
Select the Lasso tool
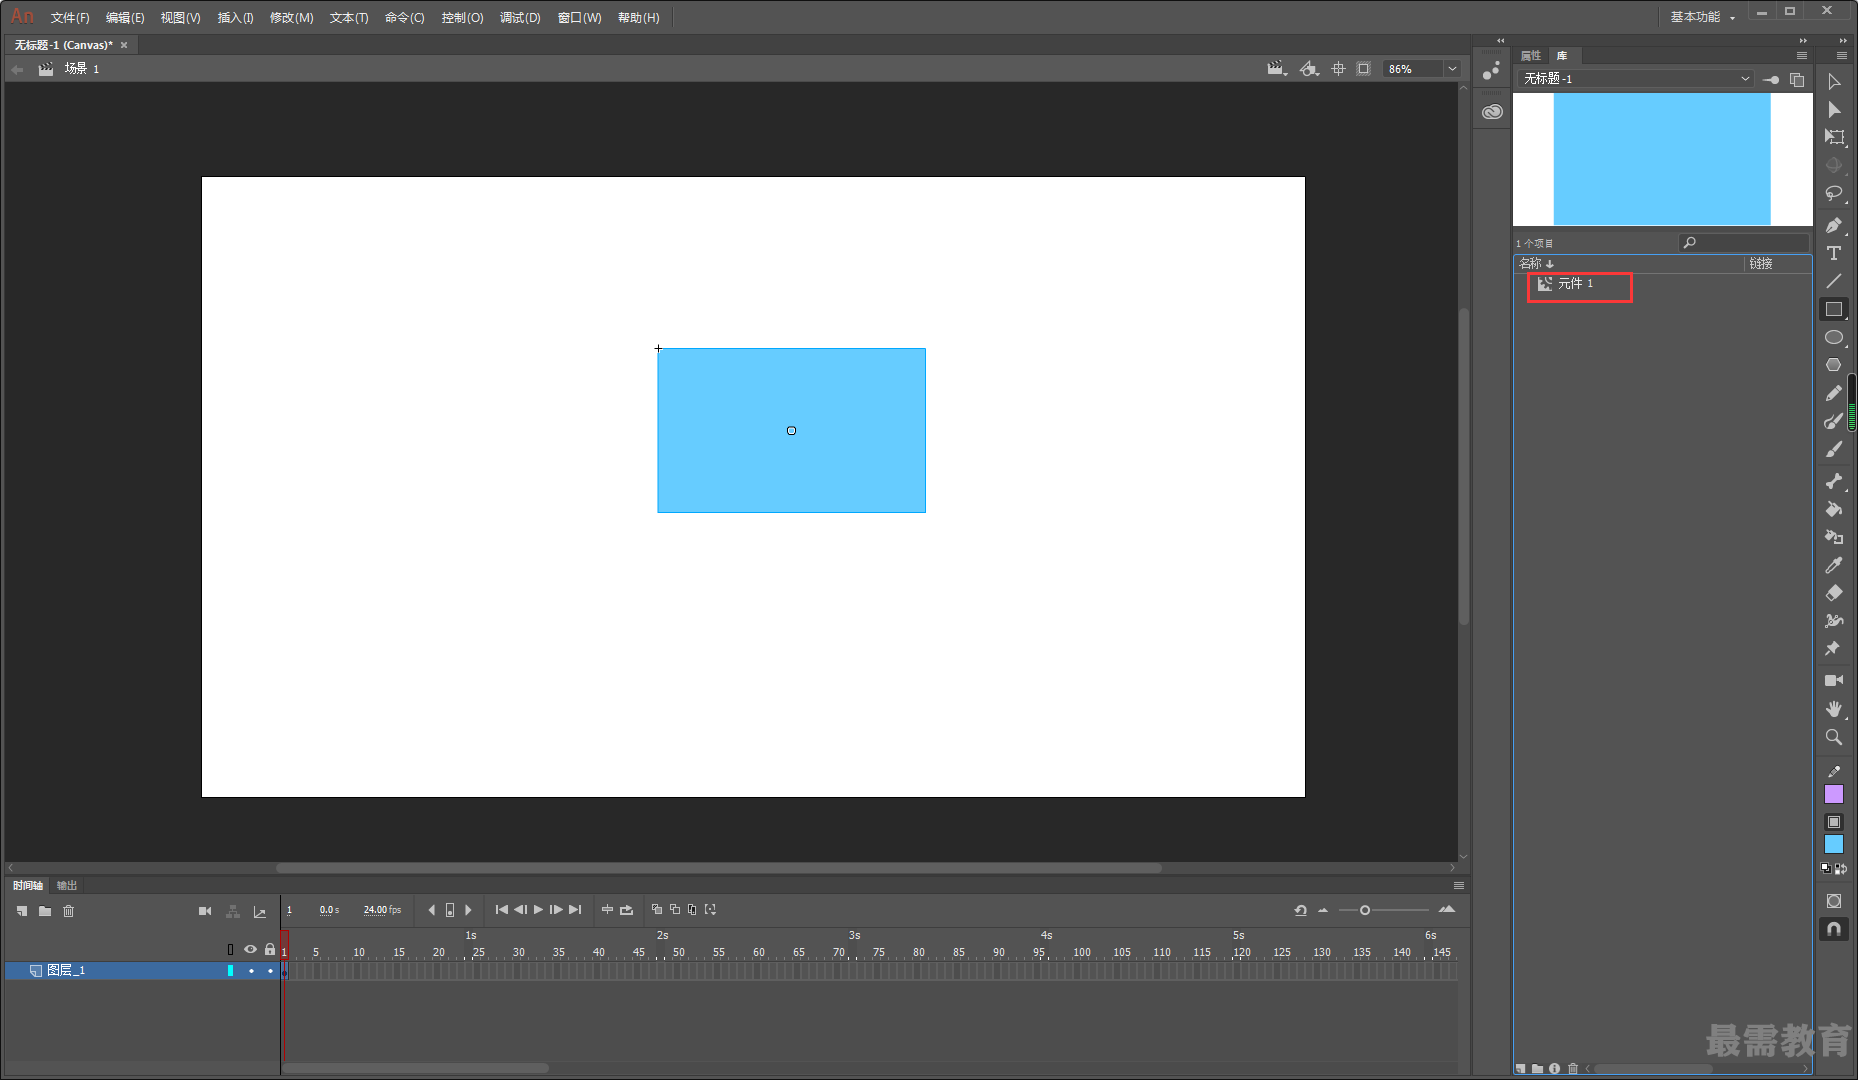click(1834, 194)
